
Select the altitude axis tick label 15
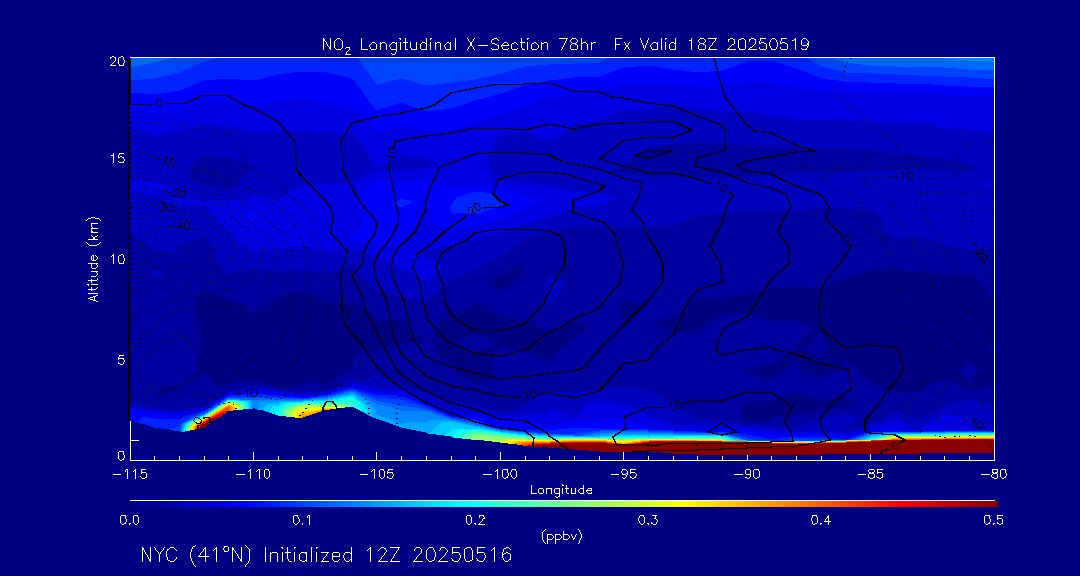(117, 158)
